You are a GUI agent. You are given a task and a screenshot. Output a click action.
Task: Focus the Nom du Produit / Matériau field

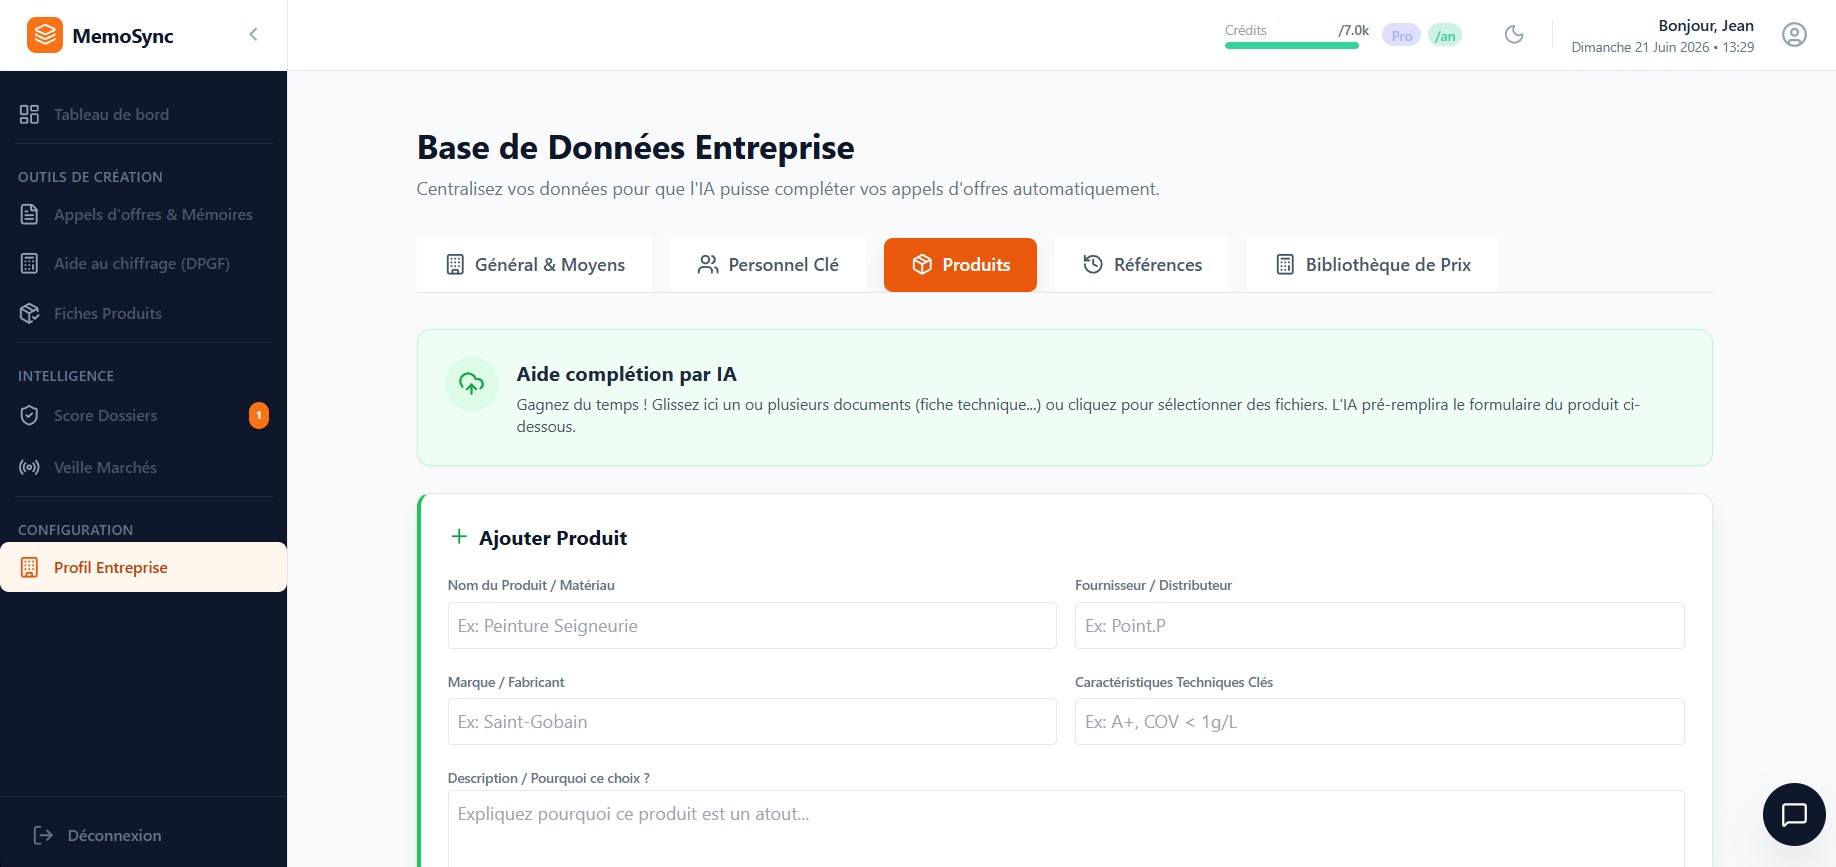click(x=752, y=626)
